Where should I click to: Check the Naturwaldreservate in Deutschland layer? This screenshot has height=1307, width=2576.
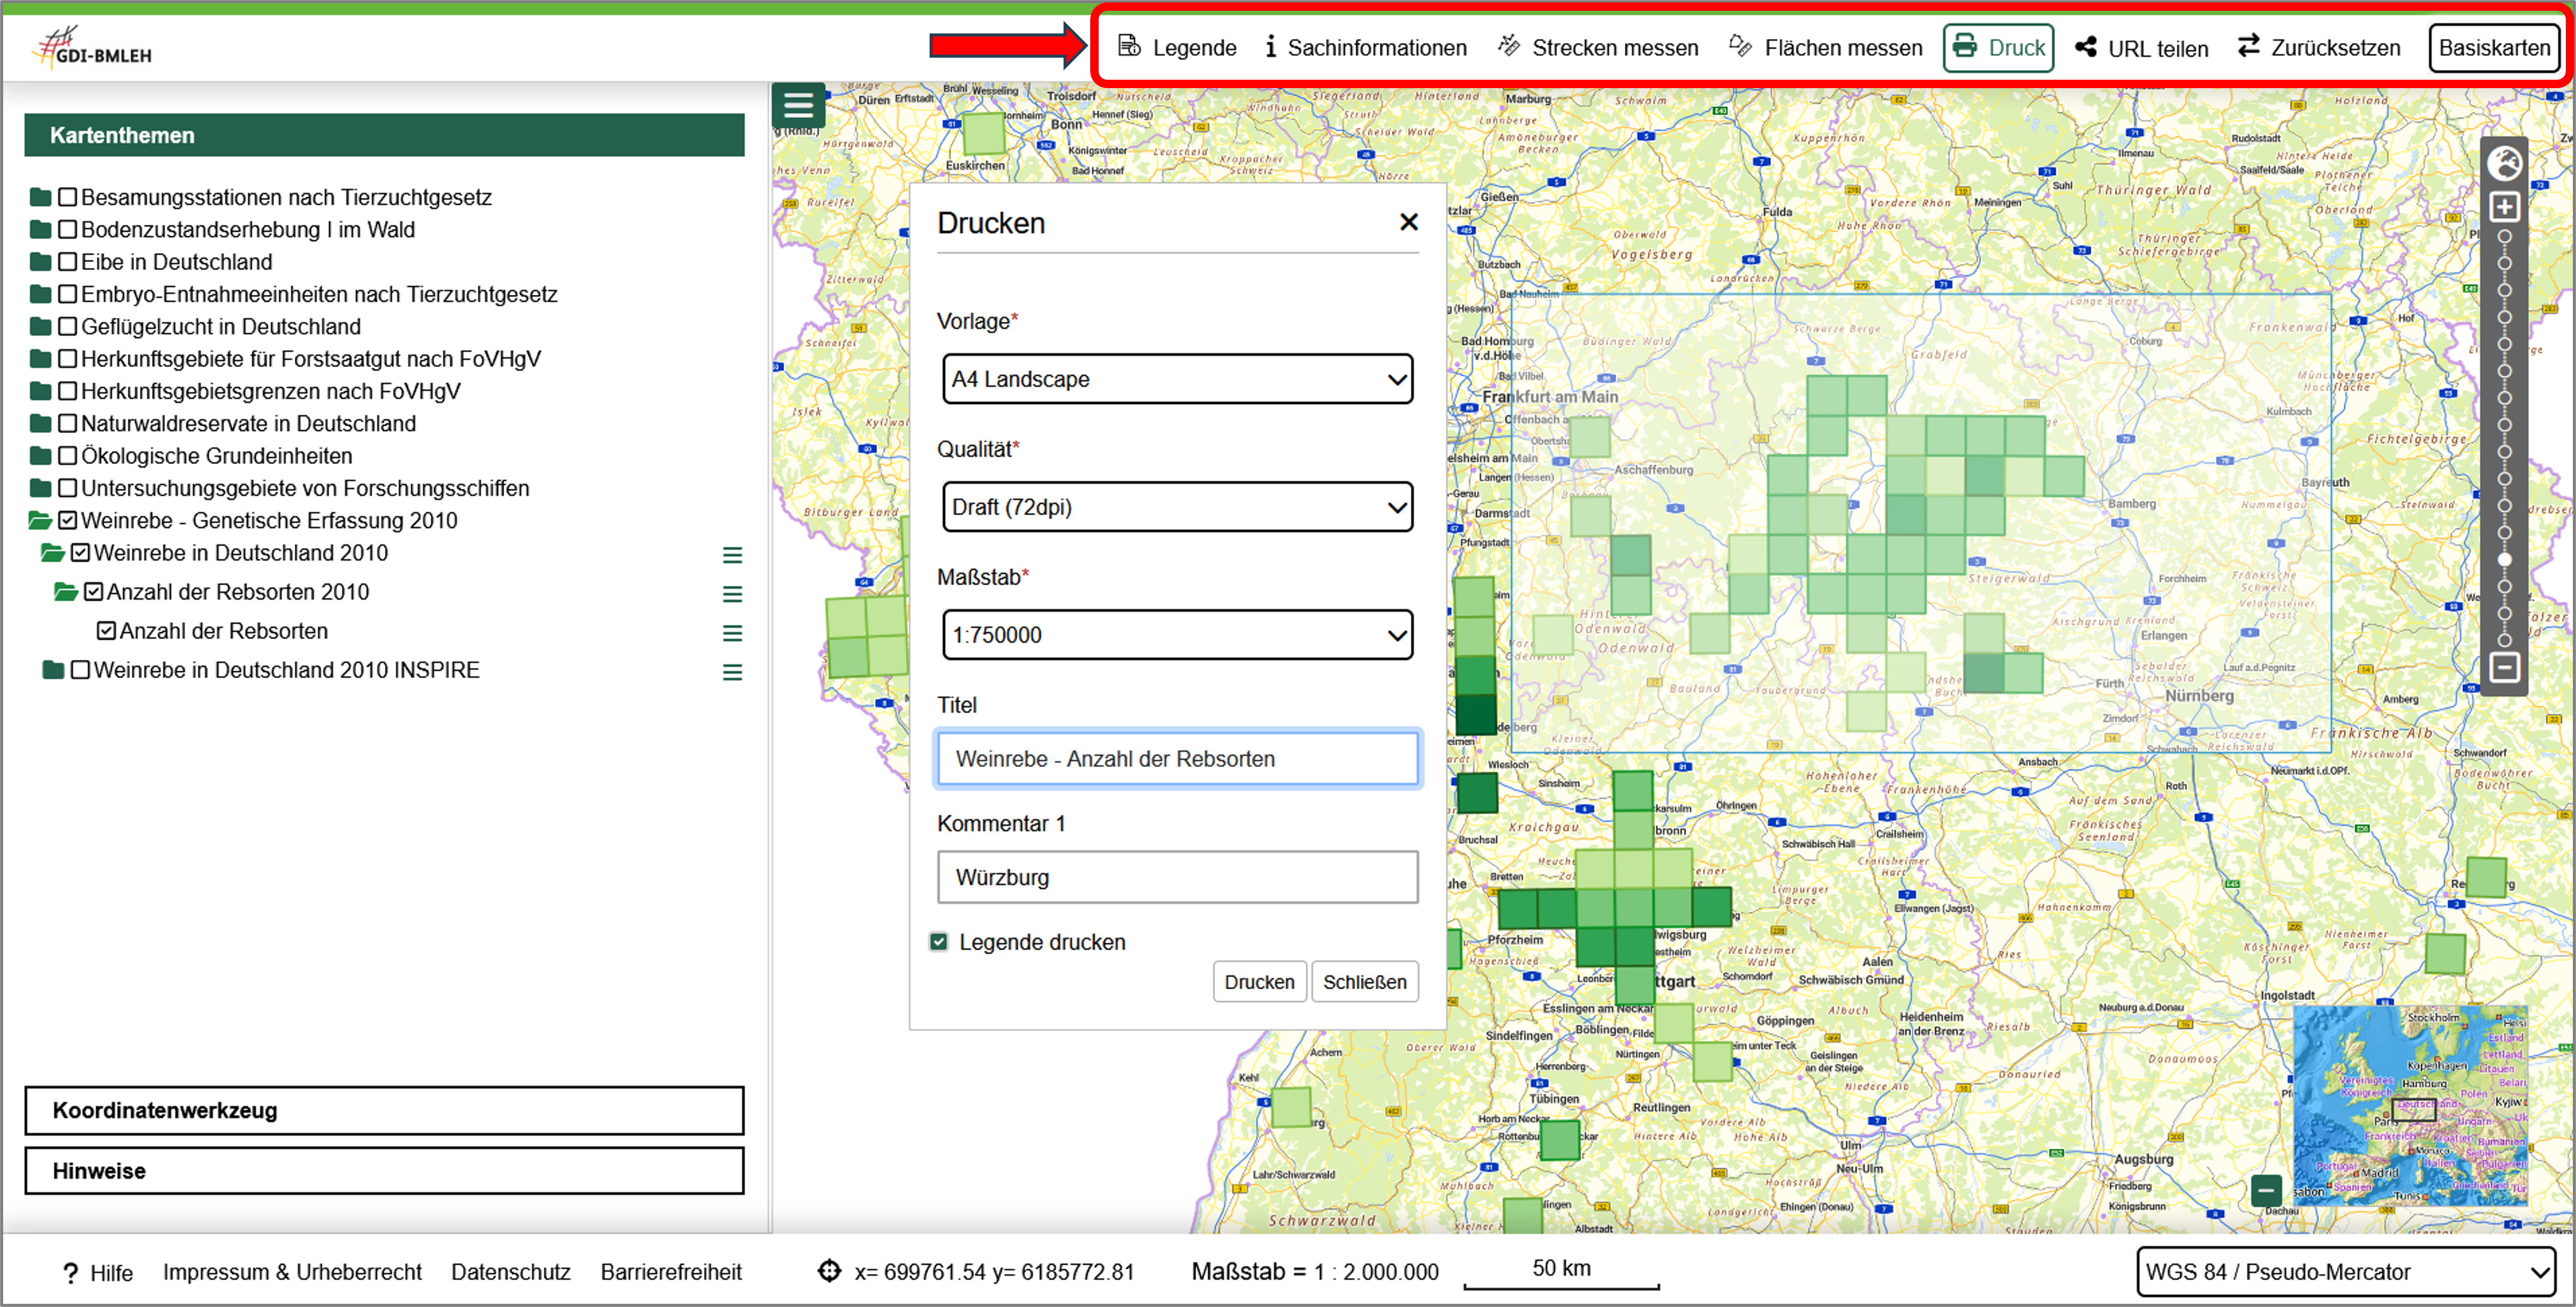click(68, 424)
